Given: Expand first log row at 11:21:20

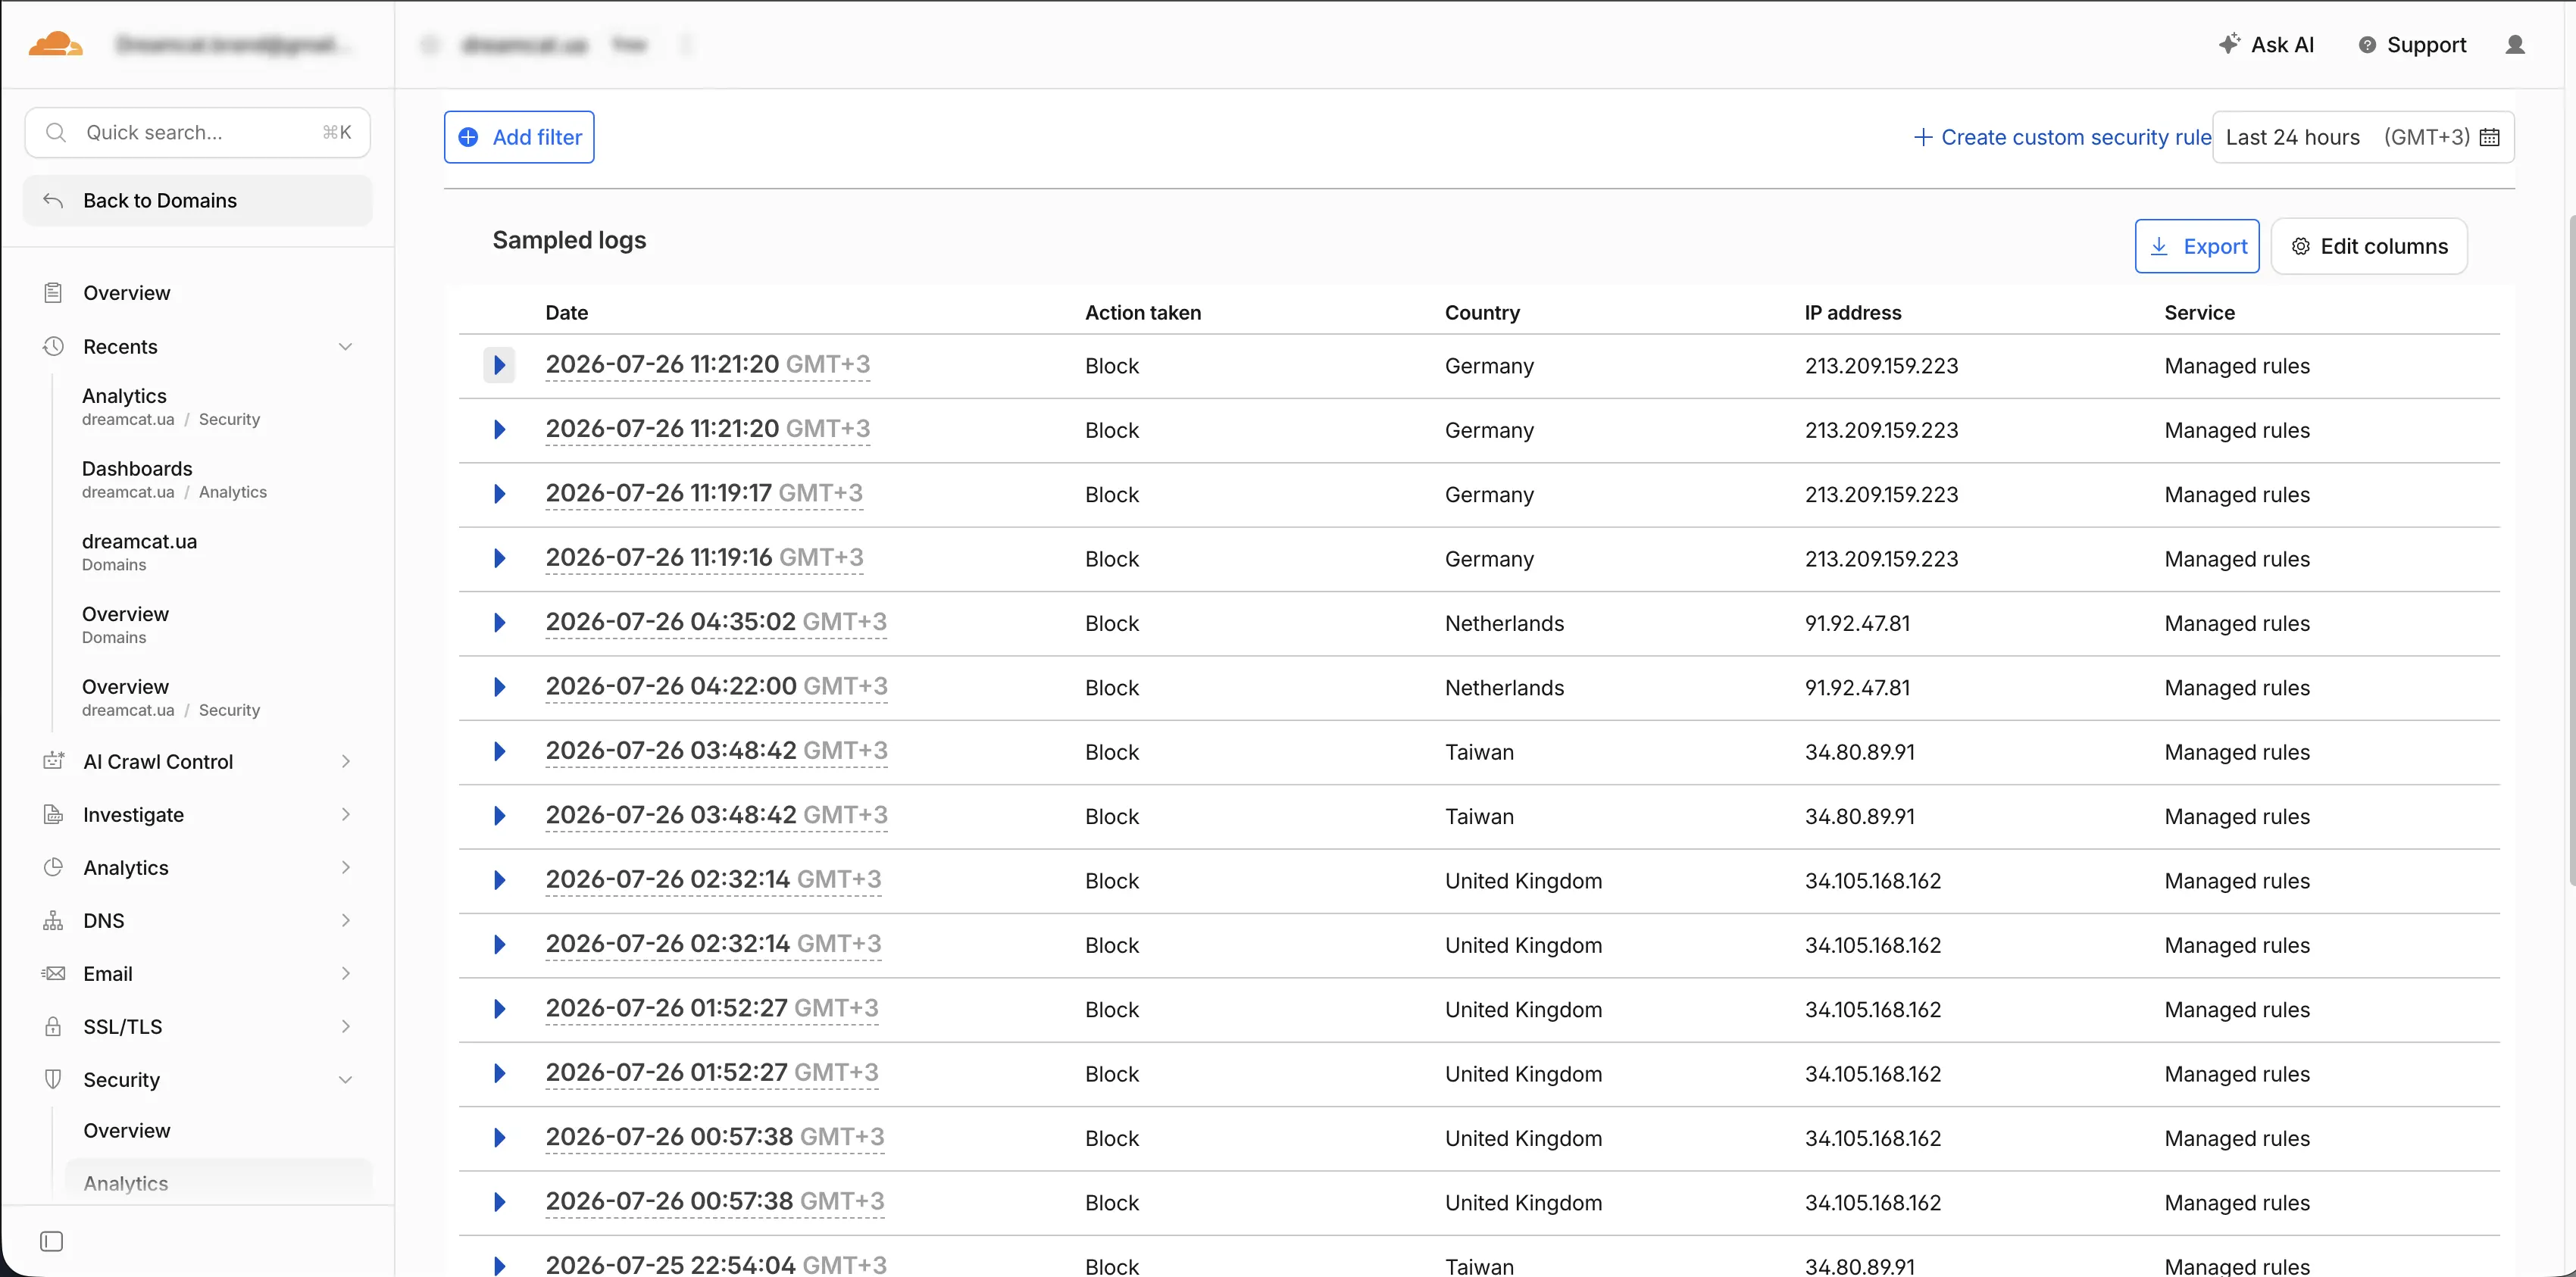Looking at the screenshot, I should click(499, 365).
